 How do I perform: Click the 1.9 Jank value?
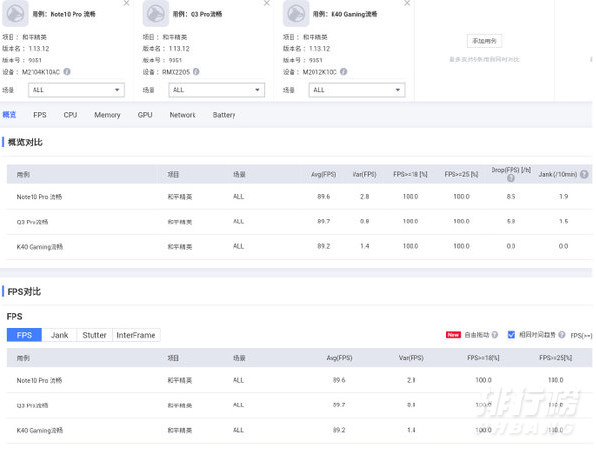(x=563, y=196)
